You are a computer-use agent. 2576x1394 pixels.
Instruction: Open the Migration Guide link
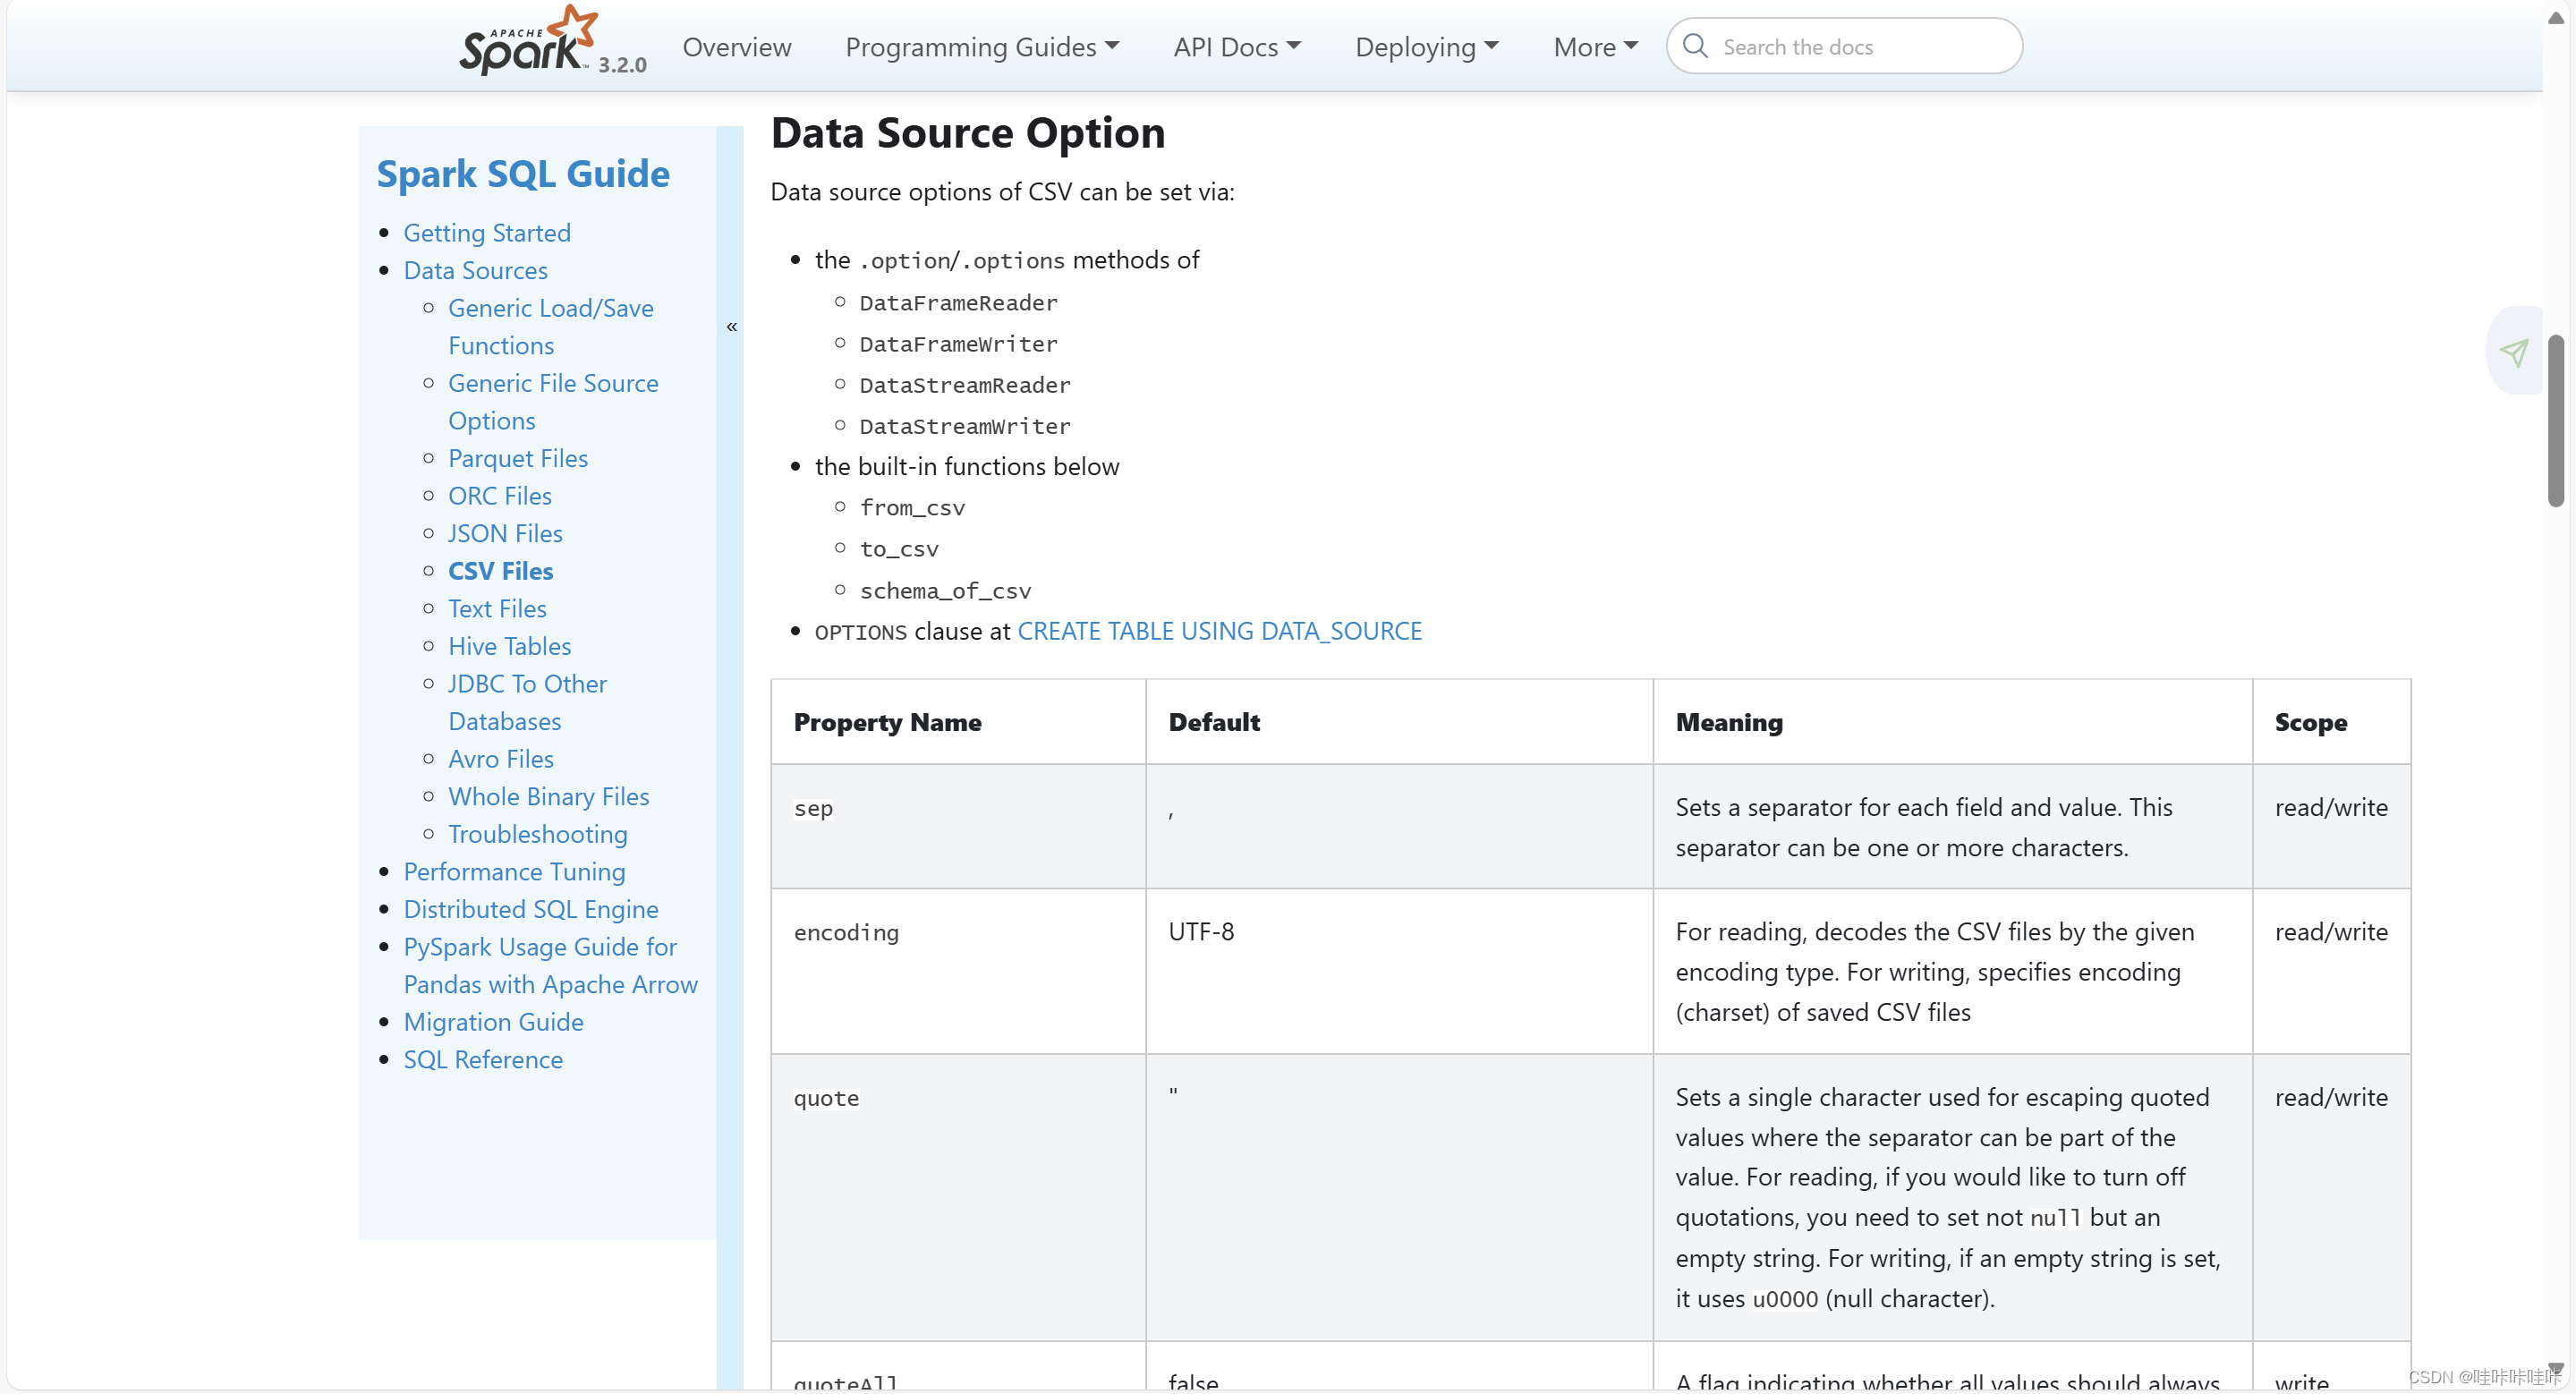pos(493,1022)
